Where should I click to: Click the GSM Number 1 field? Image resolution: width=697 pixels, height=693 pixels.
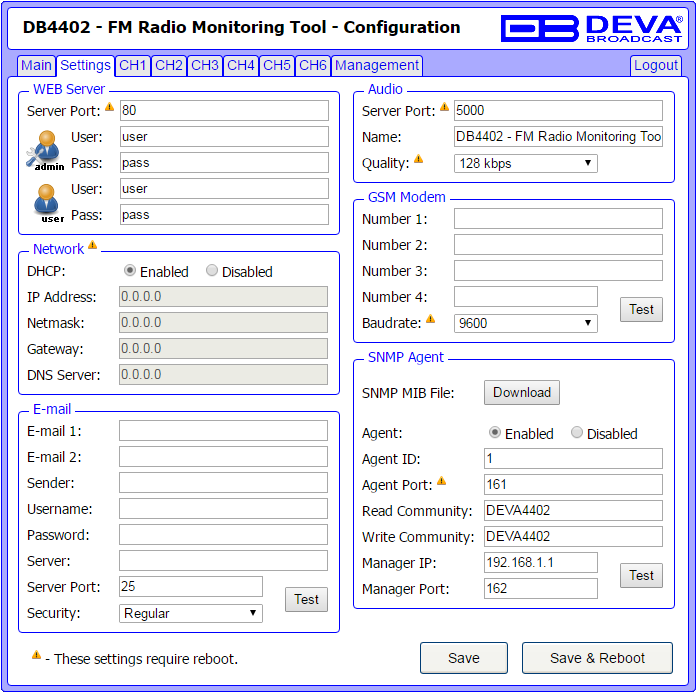point(558,219)
